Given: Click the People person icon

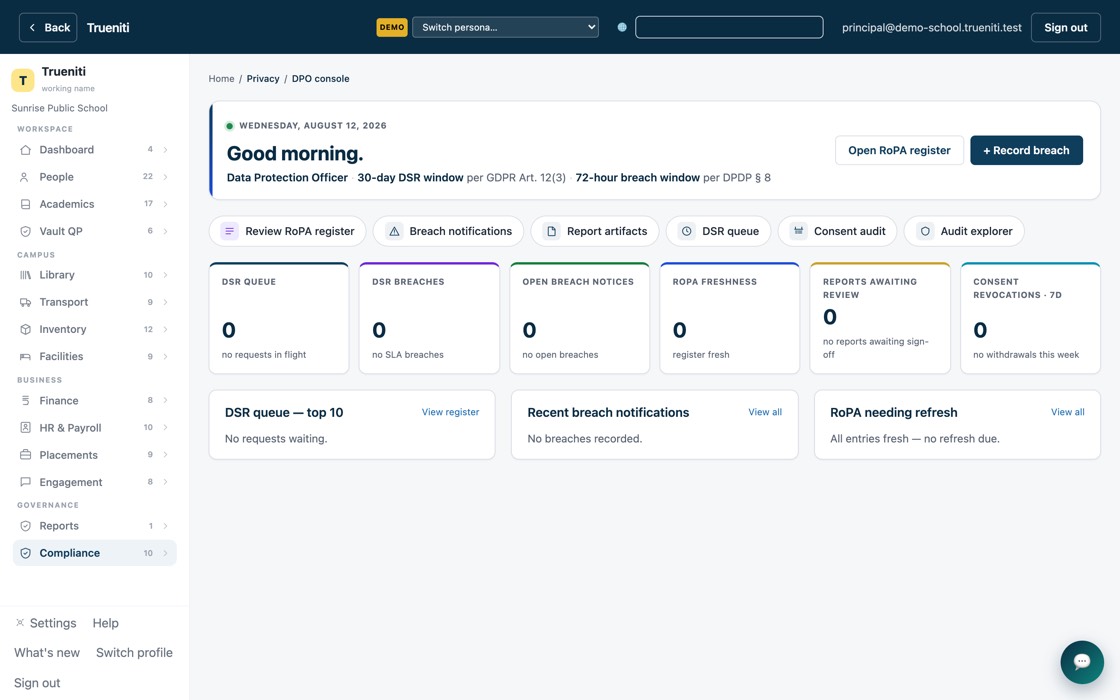Looking at the screenshot, I should pyautogui.click(x=24, y=177).
